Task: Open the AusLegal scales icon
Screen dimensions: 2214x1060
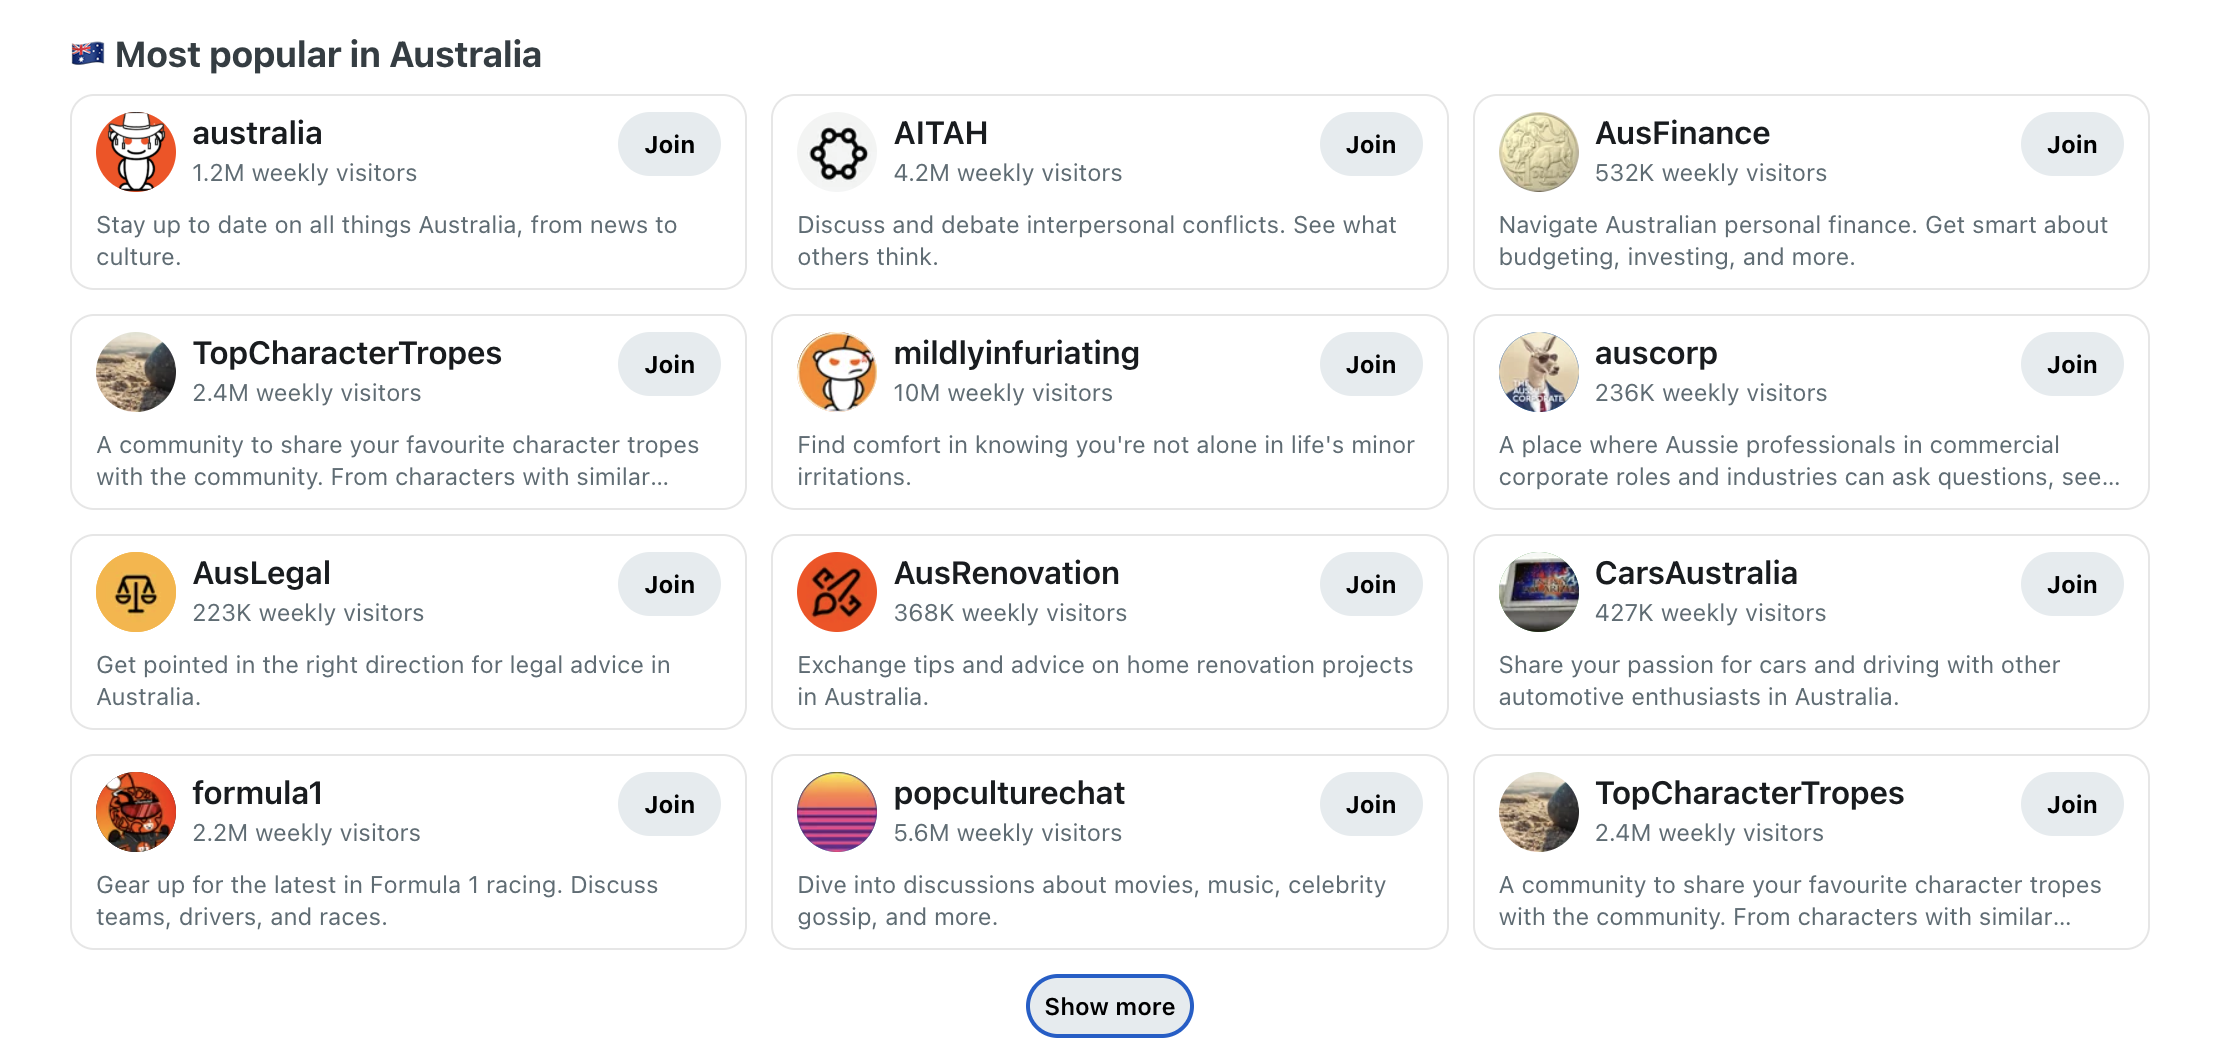Action: coord(136,592)
